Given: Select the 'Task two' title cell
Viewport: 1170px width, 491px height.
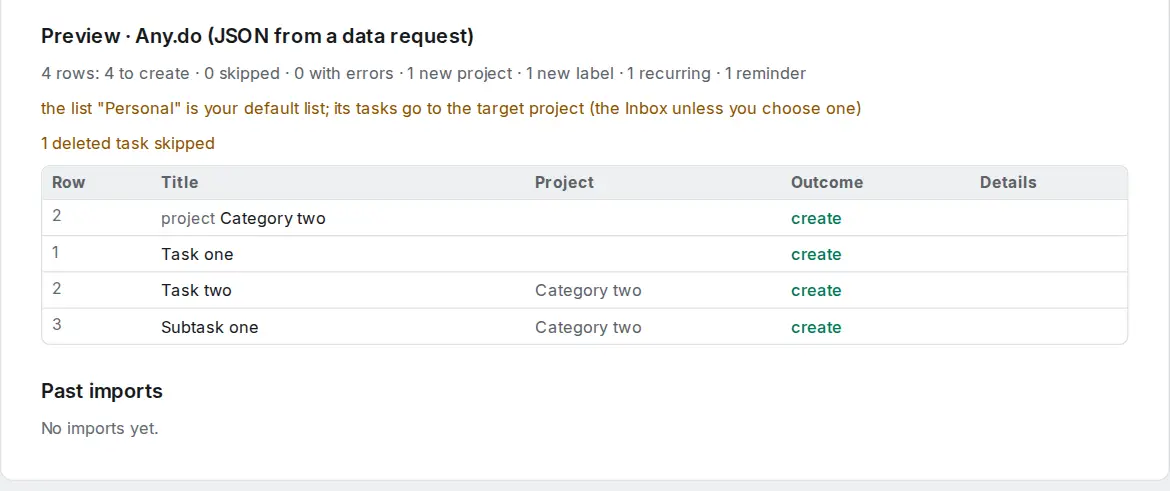Looking at the screenshot, I should 196,290.
